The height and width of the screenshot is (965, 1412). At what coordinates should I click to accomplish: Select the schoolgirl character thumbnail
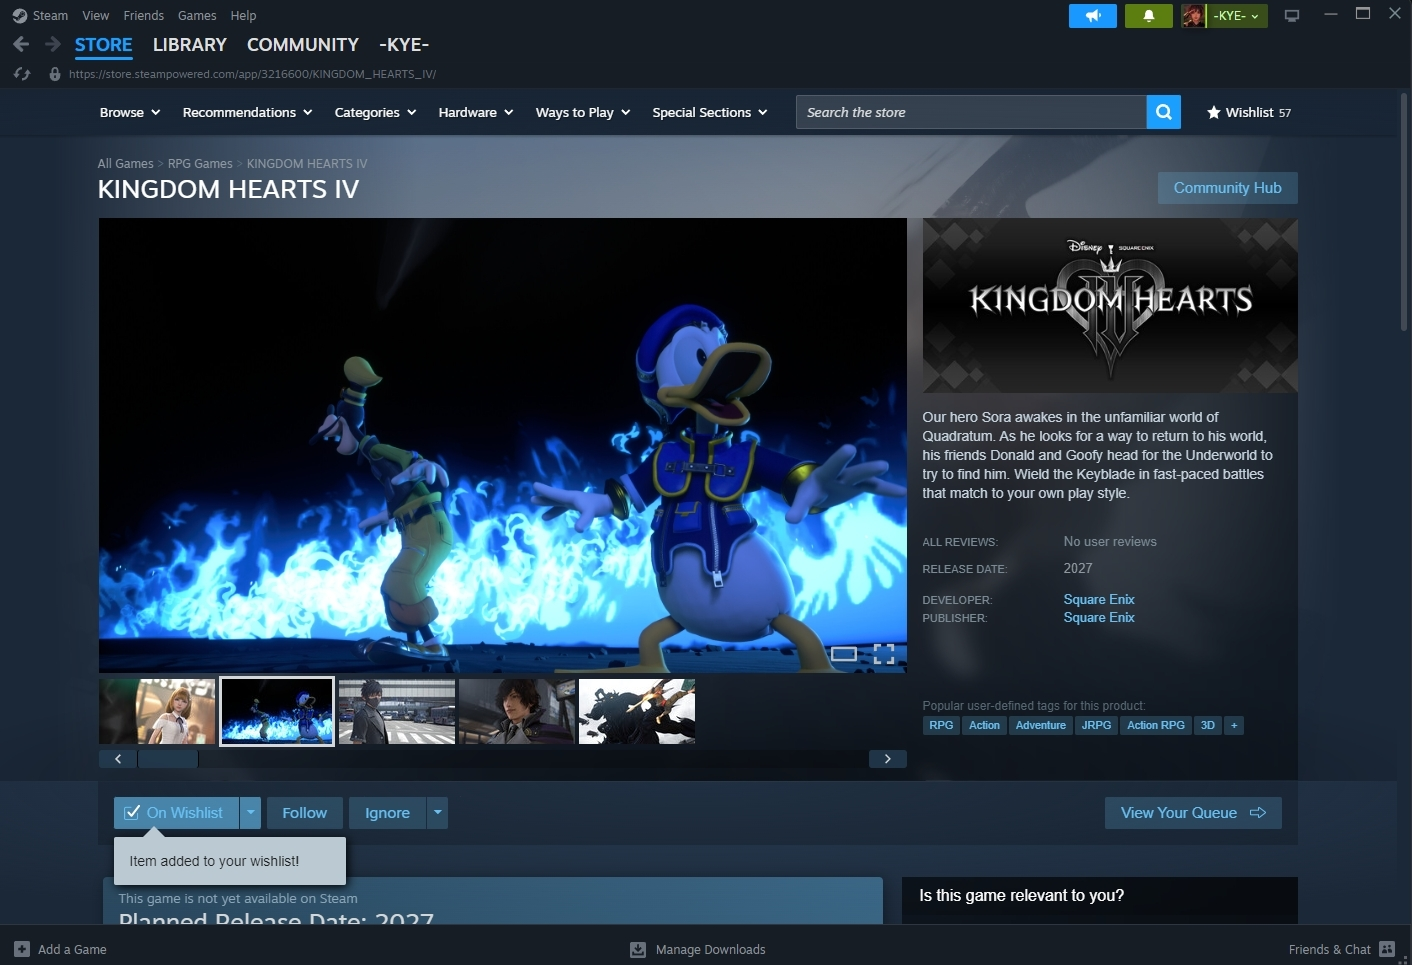[x=157, y=711]
